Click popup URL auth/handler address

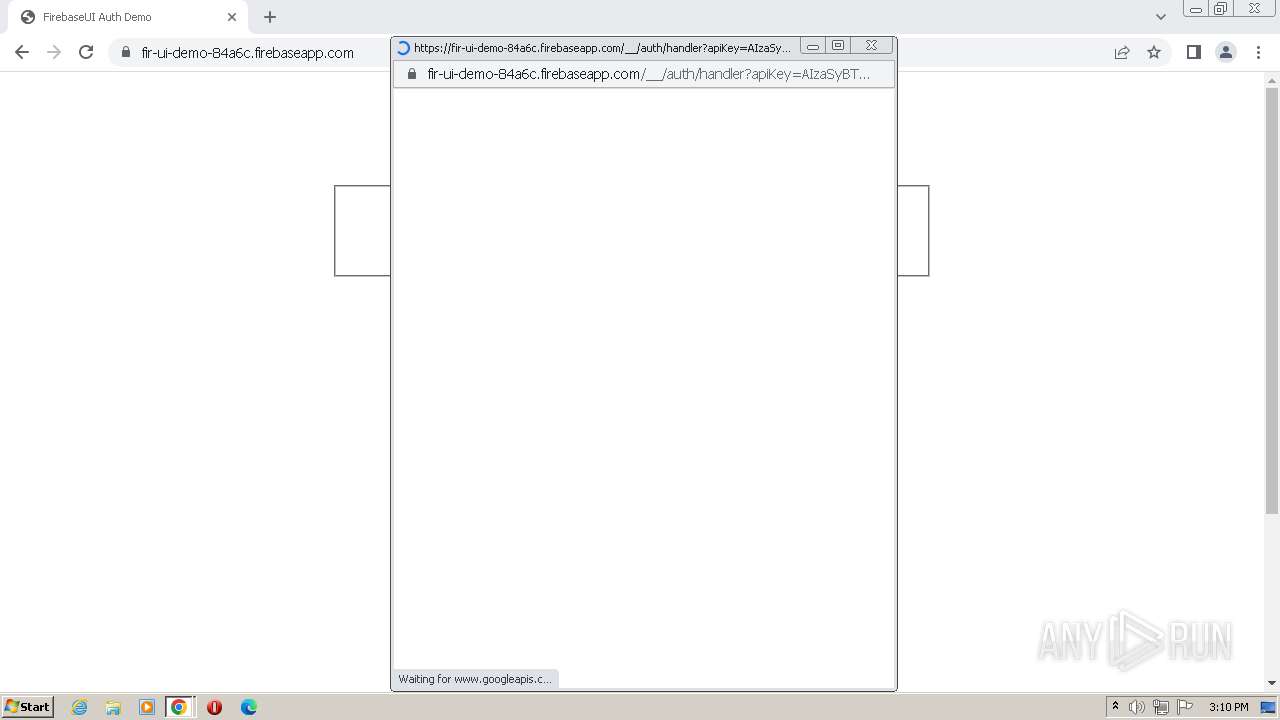click(x=648, y=74)
